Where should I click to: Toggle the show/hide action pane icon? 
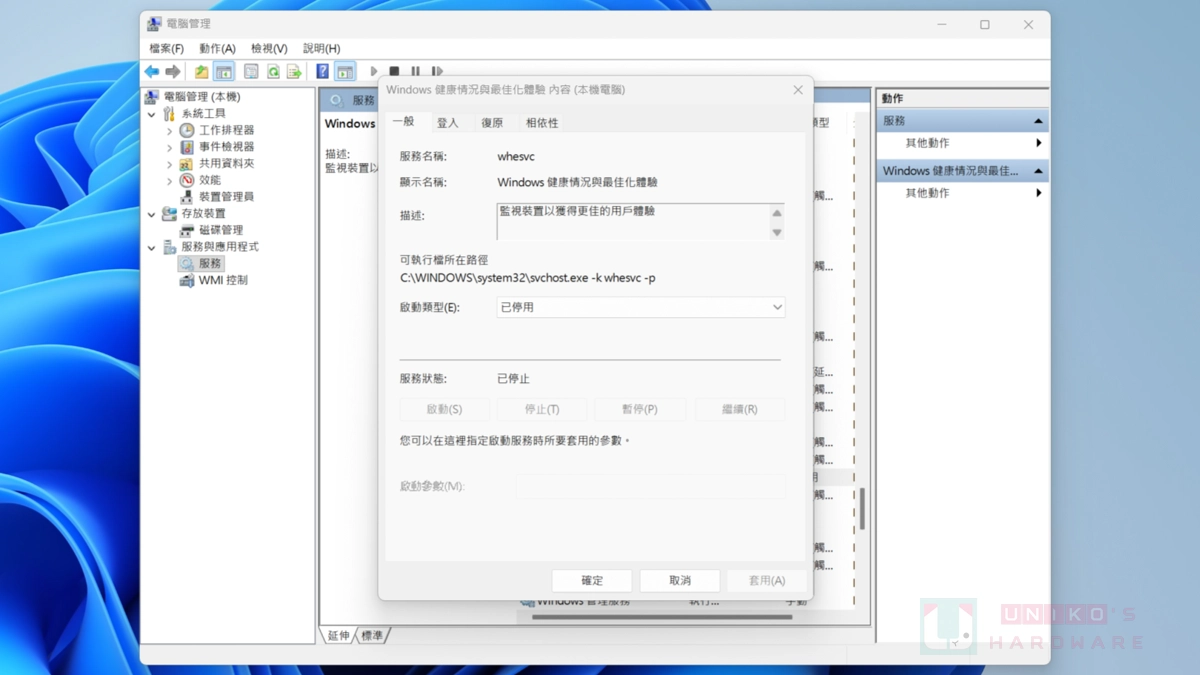(x=345, y=72)
